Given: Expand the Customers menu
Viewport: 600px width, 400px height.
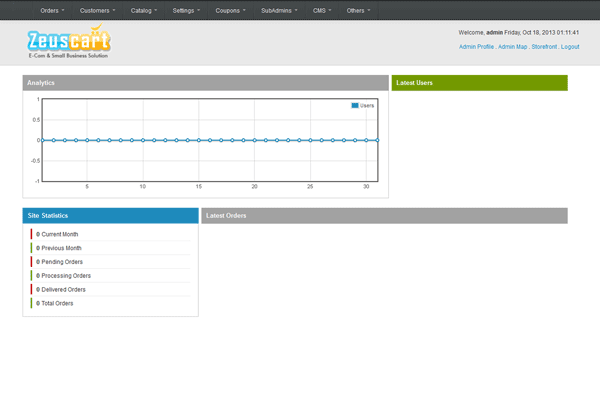Looking at the screenshot, I should [x=97, y=11].
